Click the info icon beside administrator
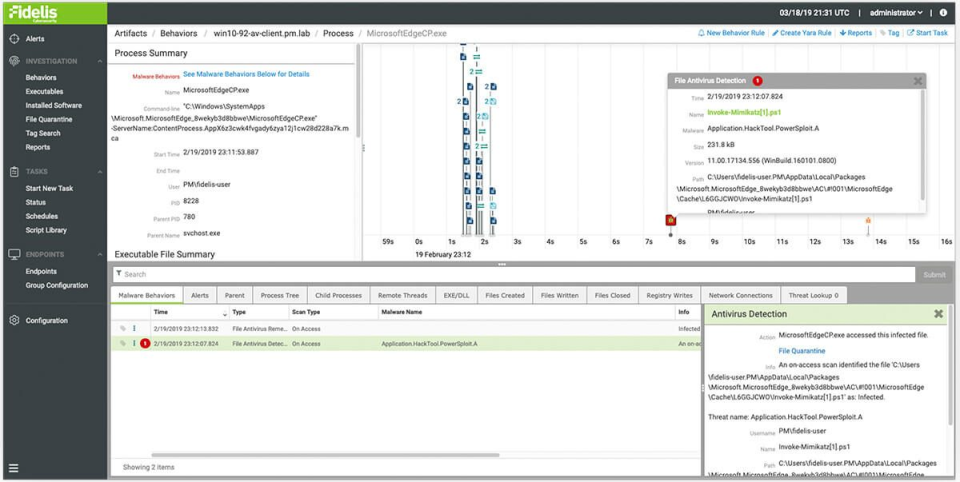 (x=943, y=13)
